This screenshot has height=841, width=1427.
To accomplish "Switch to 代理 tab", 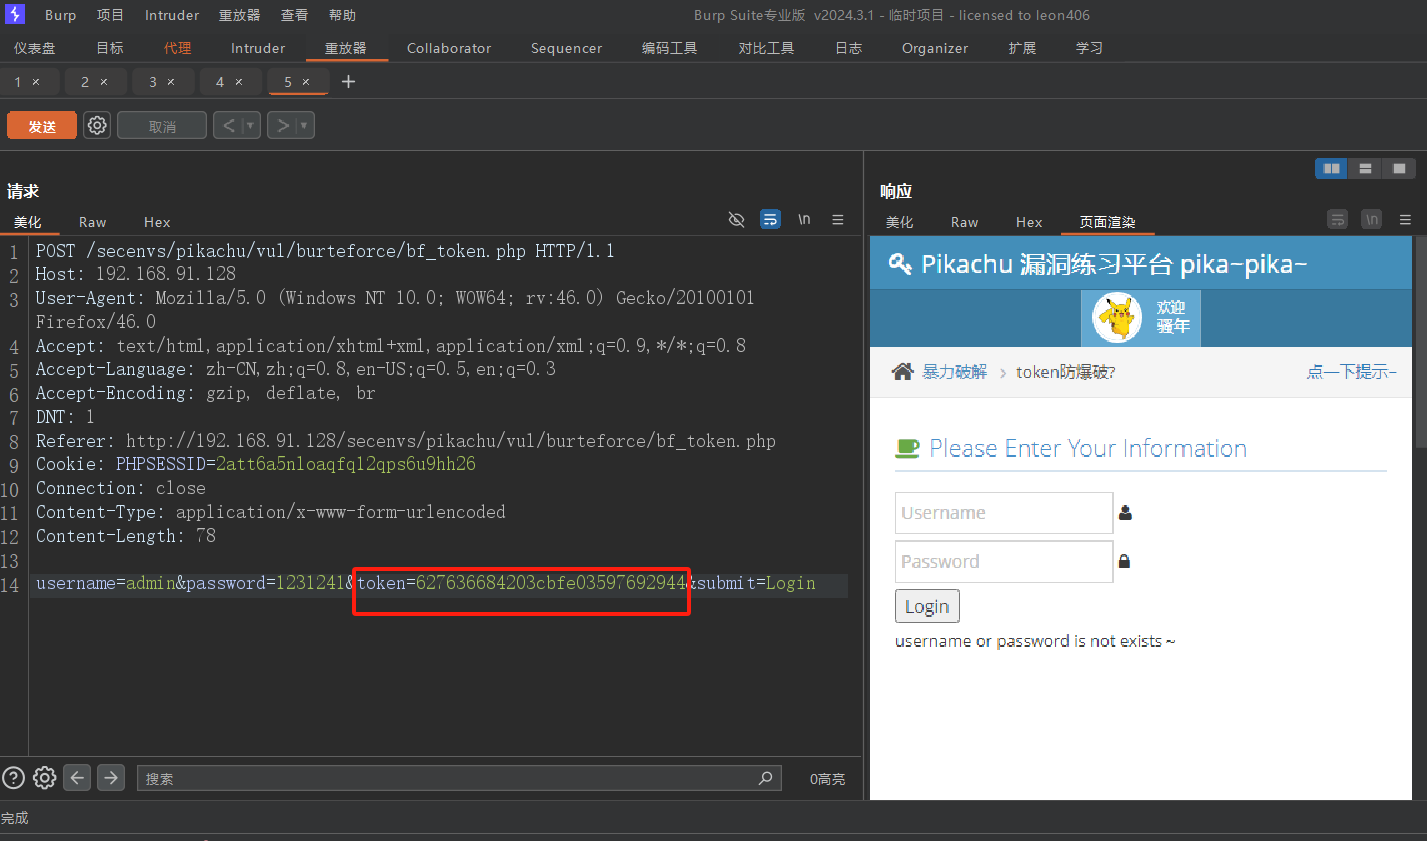I will 178,48.
